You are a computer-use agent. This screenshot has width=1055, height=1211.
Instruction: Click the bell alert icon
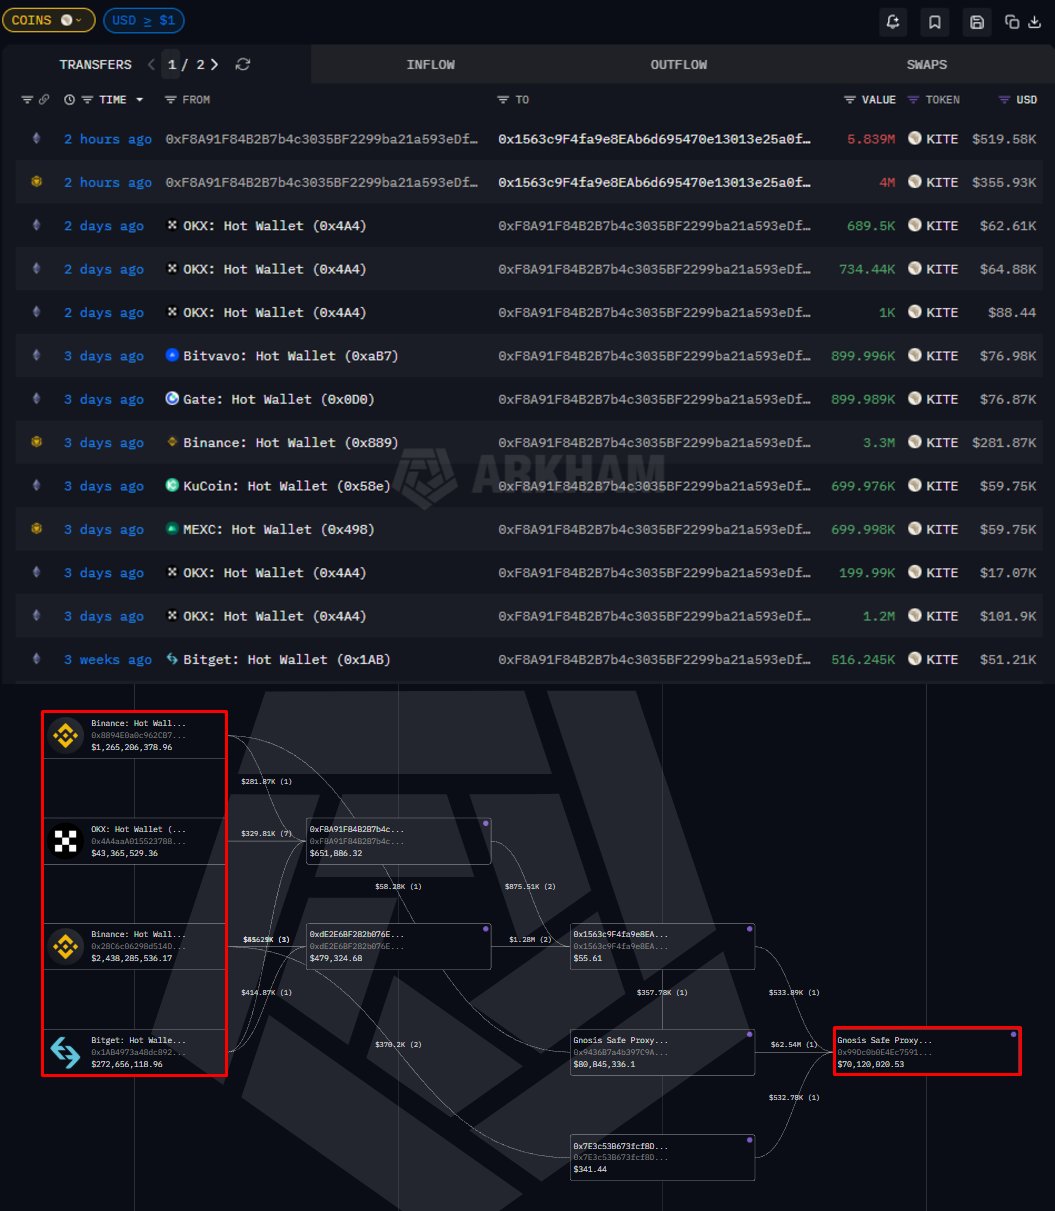[x=892, y=21]
